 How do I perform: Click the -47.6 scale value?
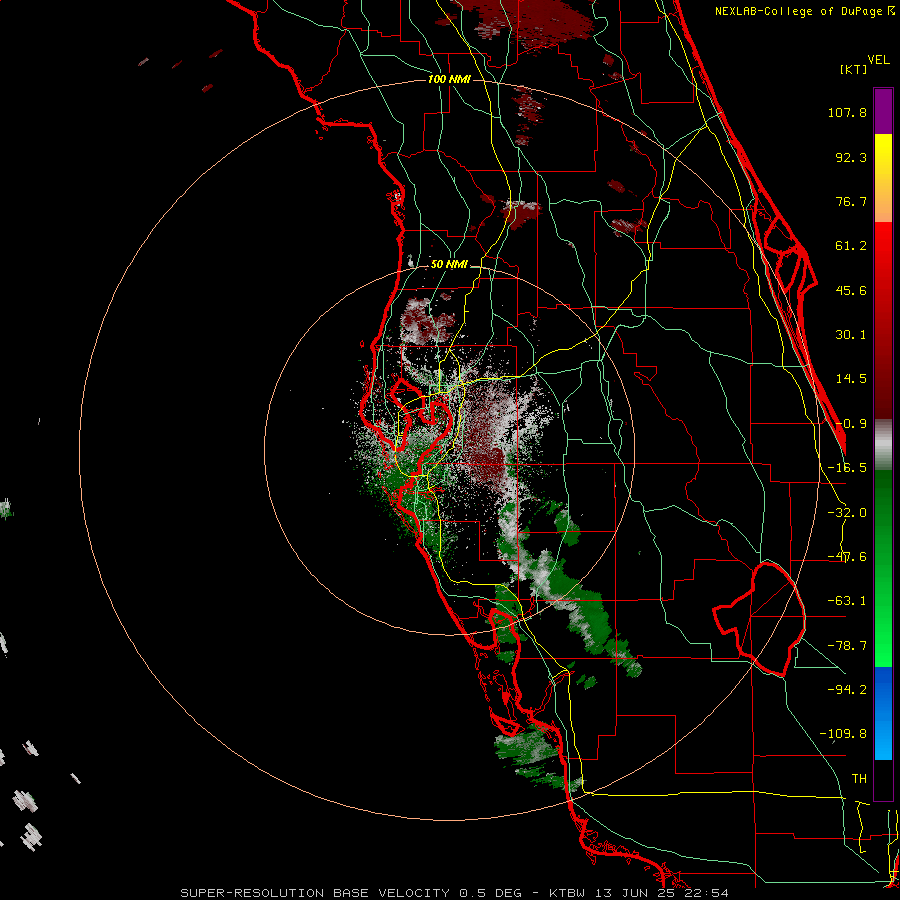[847, 557]
